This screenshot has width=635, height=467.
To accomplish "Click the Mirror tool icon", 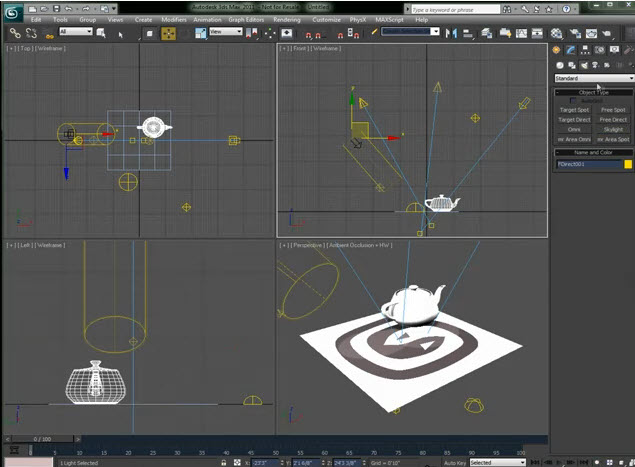I will click(451, 33).
